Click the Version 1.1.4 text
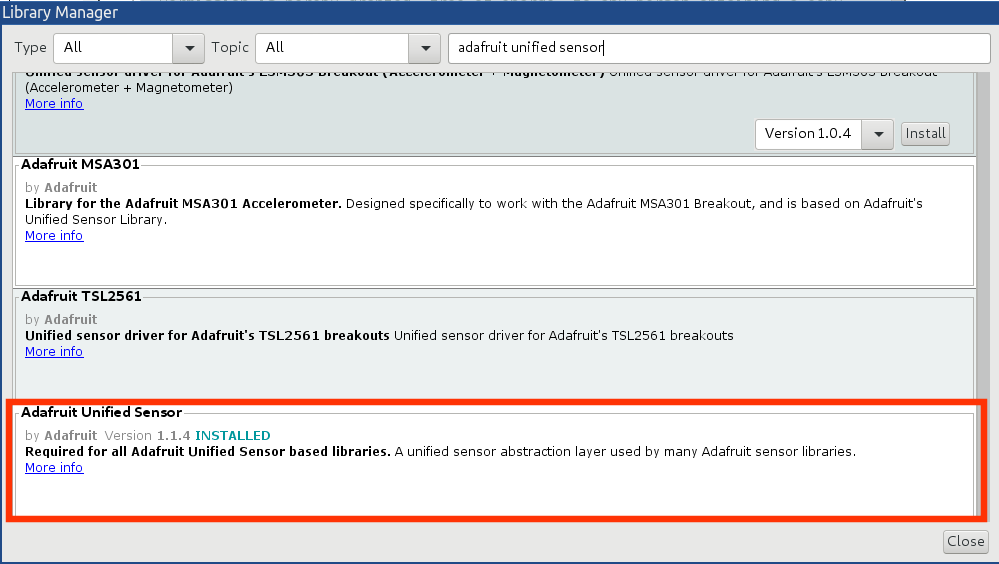Viewport: 999px width, 564px height. (x=147, y=436)
